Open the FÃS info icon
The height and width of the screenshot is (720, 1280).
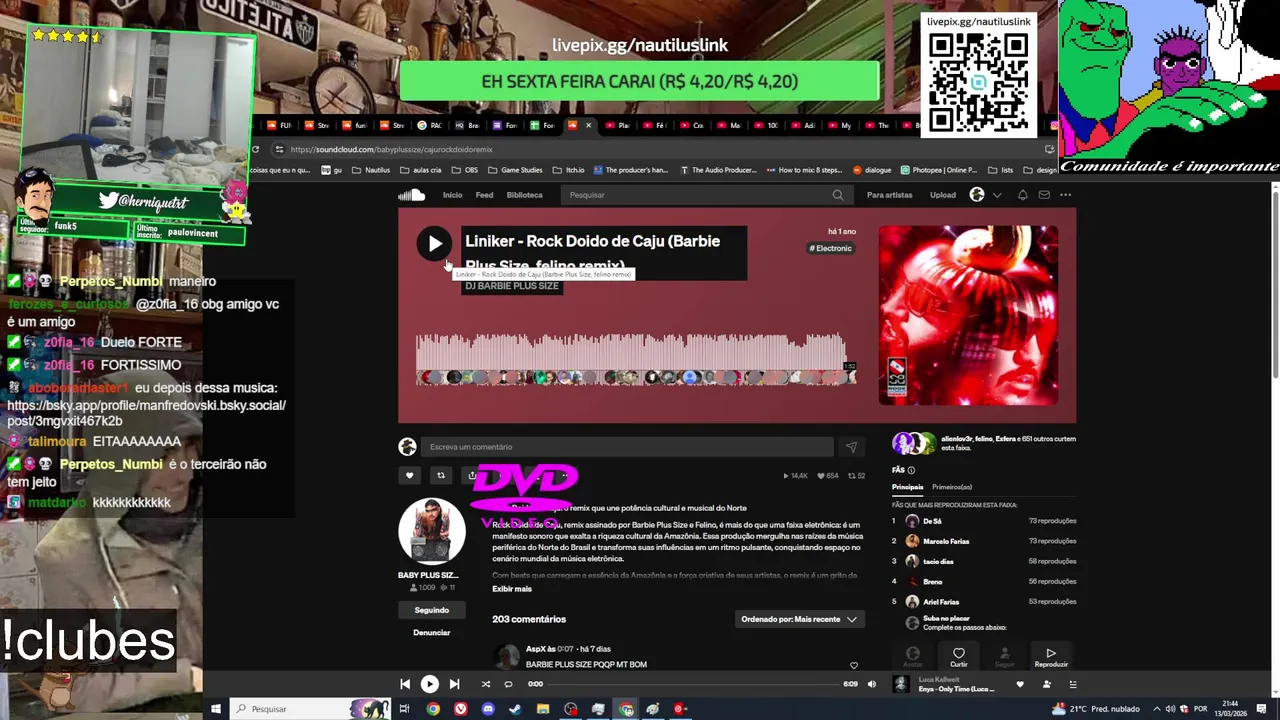911,470
